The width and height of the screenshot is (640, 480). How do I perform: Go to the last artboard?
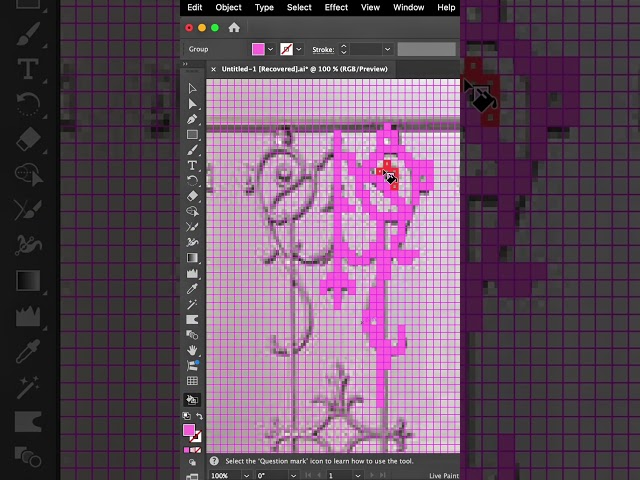pos(382,476)
